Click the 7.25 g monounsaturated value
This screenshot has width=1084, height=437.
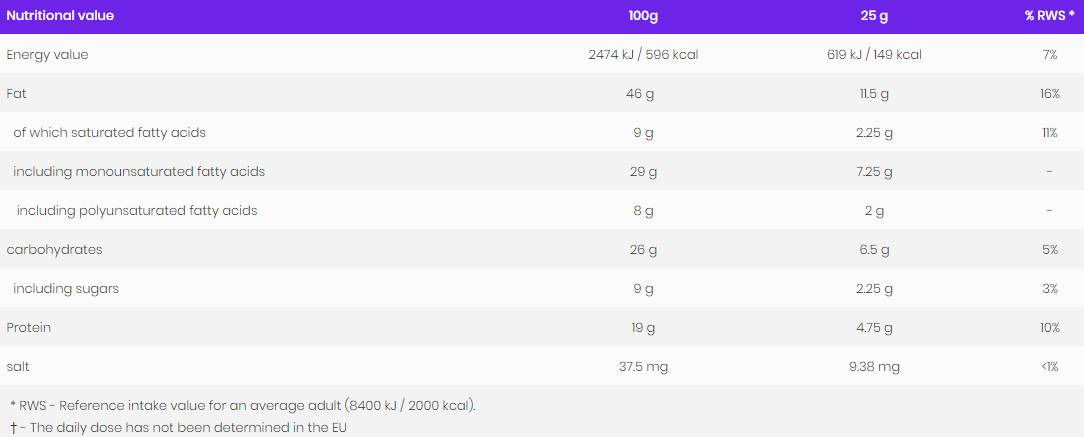867,172
